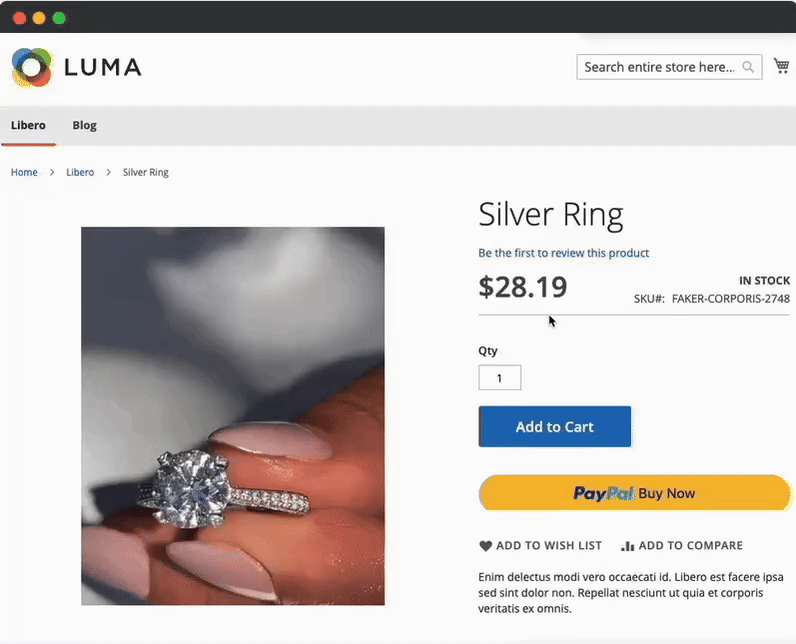Pay using PayPal Buy Now button

[x=634, y=493]
